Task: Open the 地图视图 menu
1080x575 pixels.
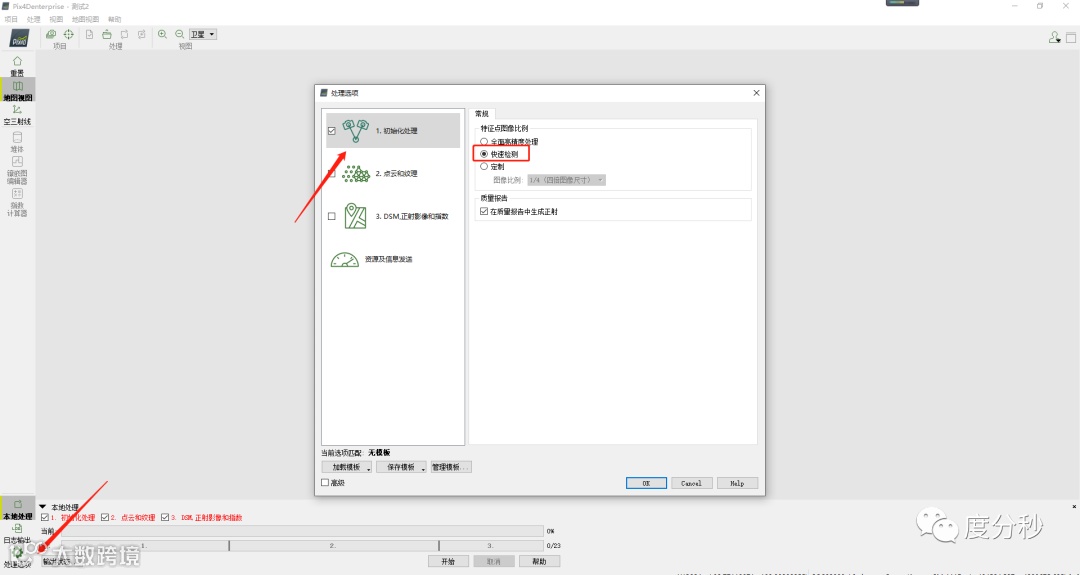Action: 85,19
